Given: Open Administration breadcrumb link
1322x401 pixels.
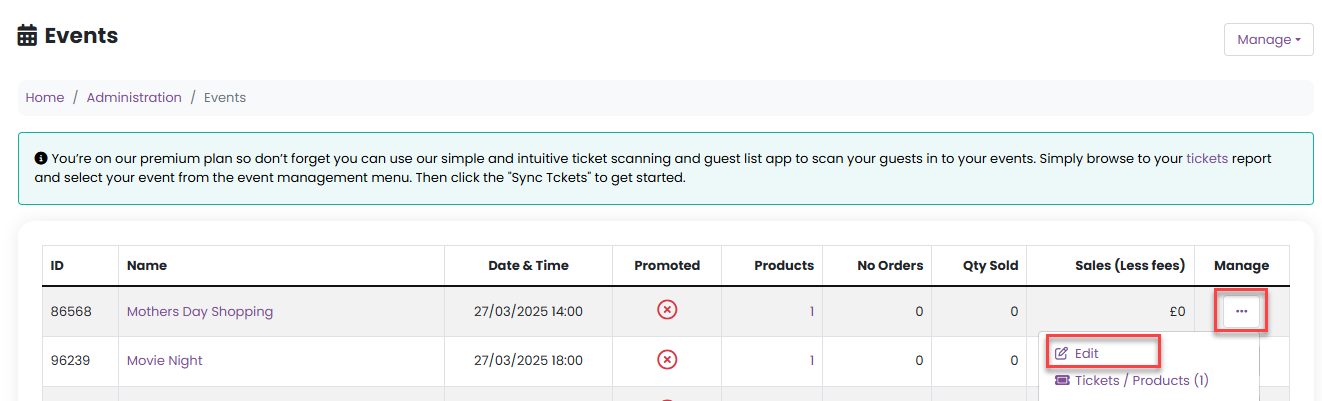Looking at the screenshot, I should coord(134,98).
